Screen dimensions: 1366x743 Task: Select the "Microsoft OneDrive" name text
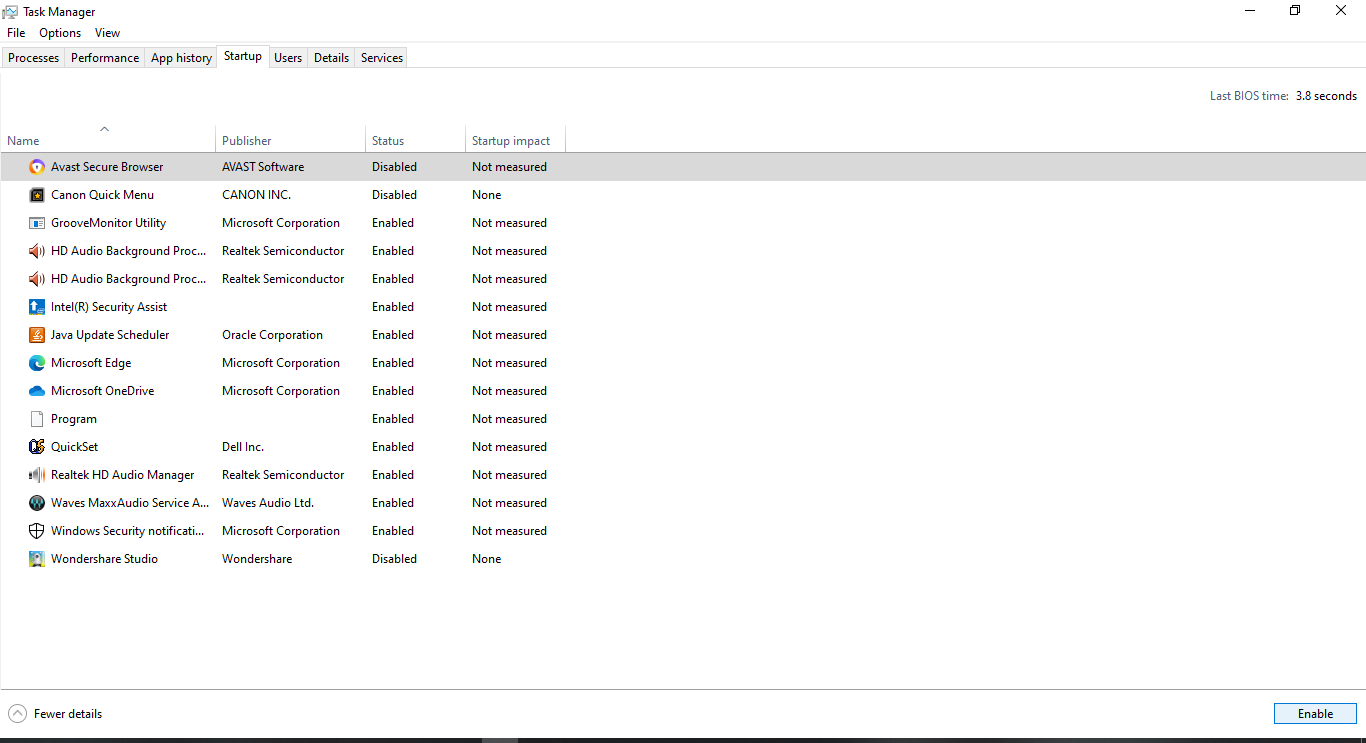pos(102,391)
